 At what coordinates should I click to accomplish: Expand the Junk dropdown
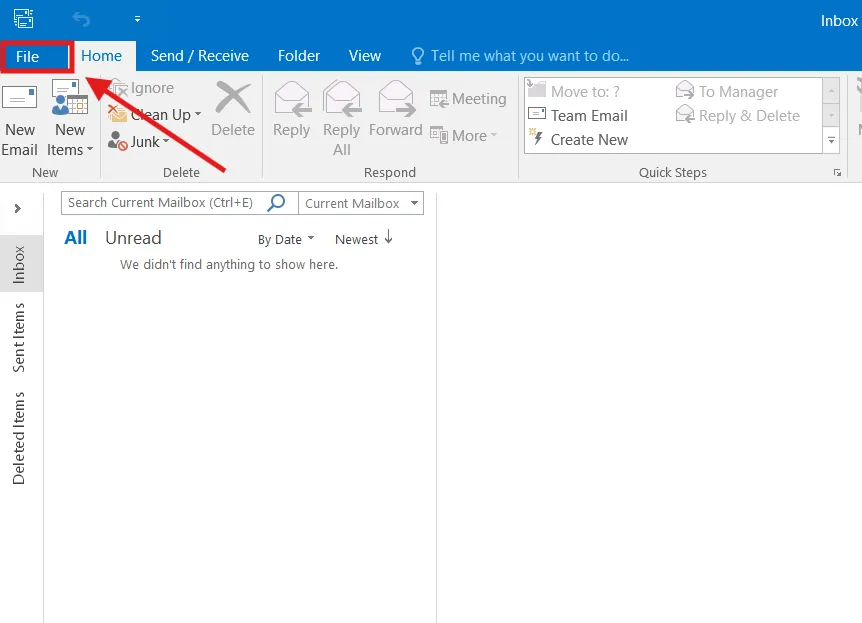click(x=168, y=142)
